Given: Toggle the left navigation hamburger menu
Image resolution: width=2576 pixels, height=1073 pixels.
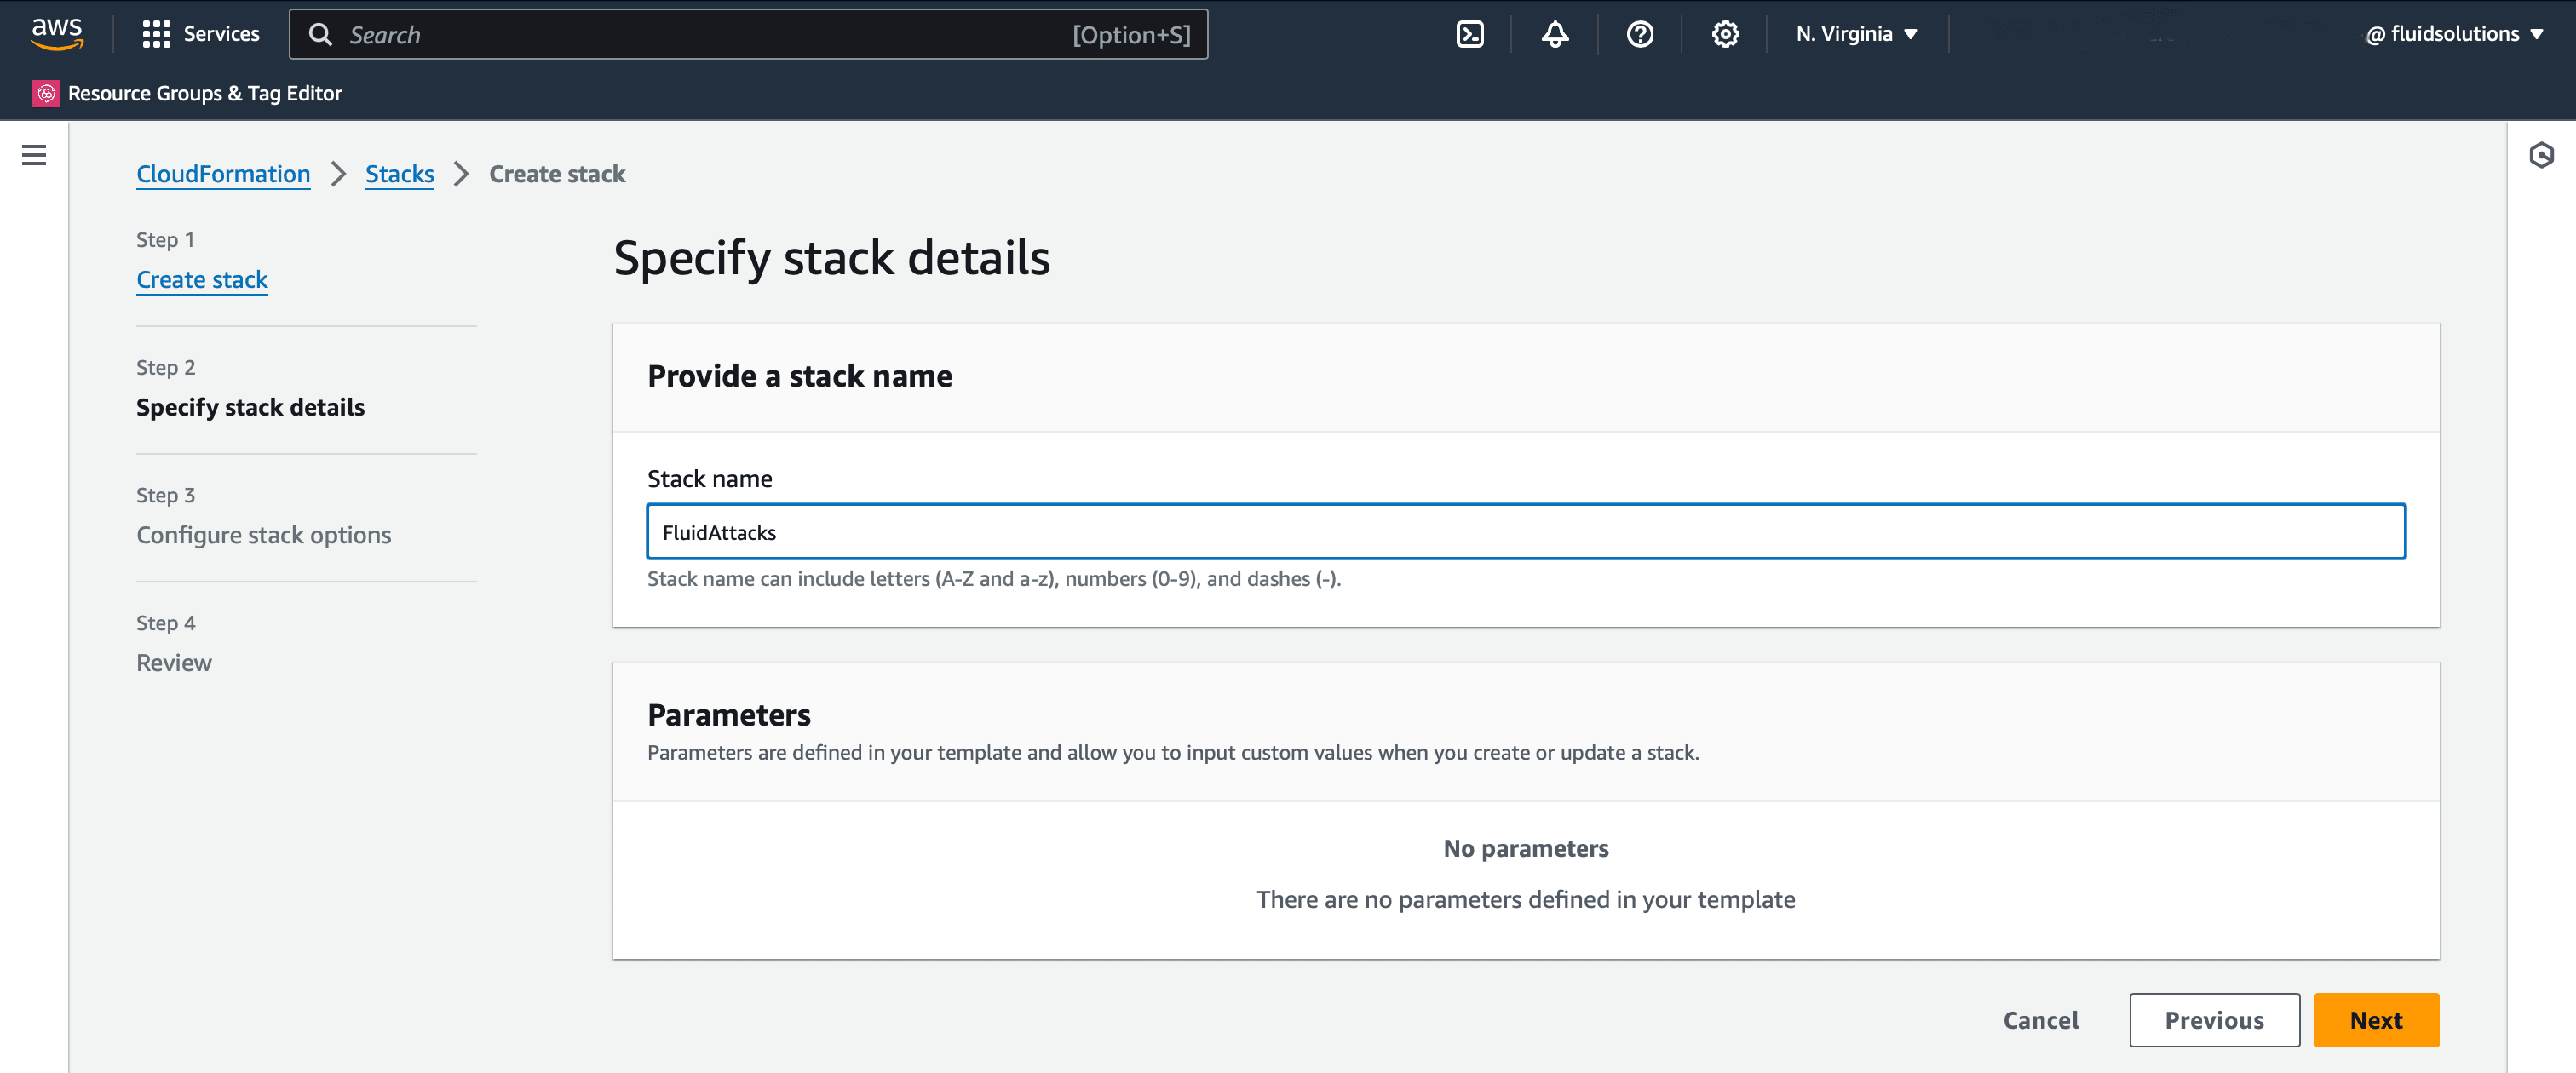Looking at the screenshot, I should [x=34, y=155].
